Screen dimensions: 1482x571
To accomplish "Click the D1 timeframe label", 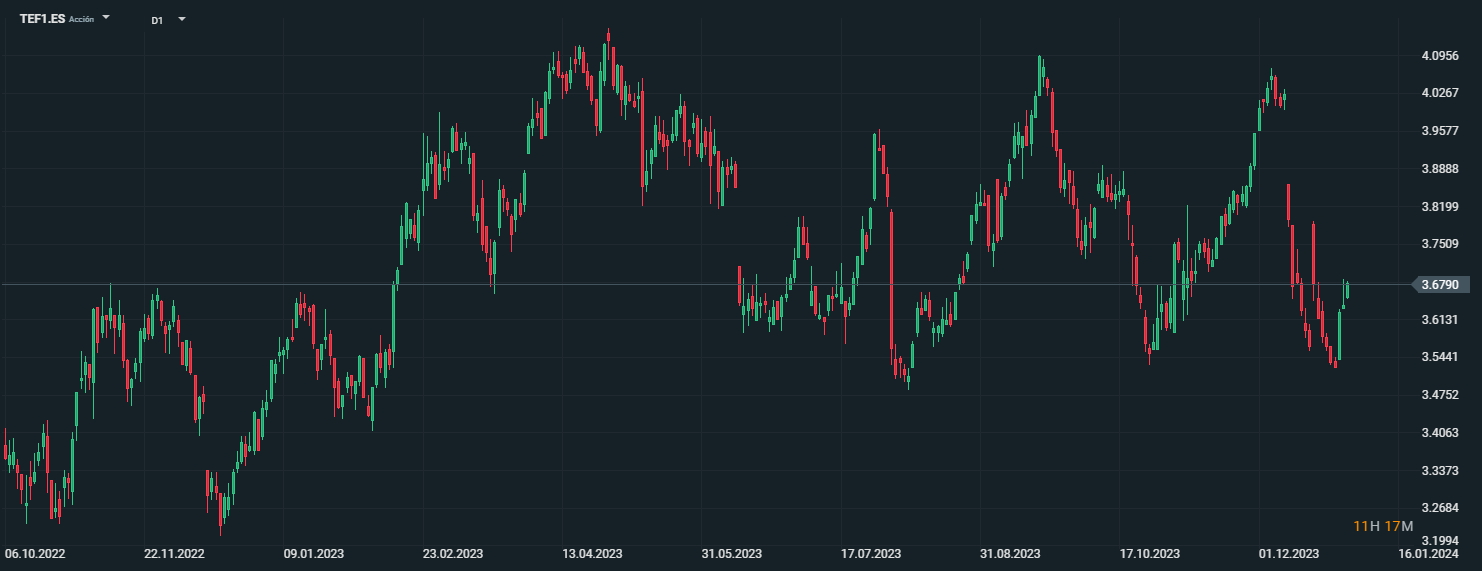I will pos(157,20).
